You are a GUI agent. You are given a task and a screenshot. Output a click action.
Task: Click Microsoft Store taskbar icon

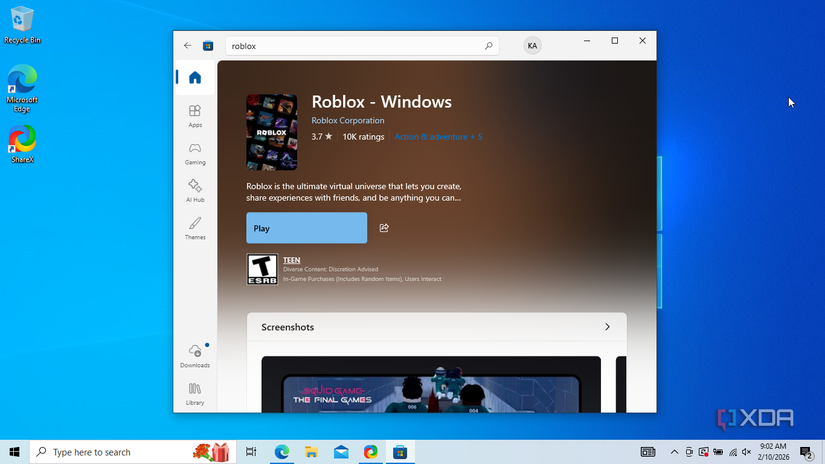coord(400,452)
